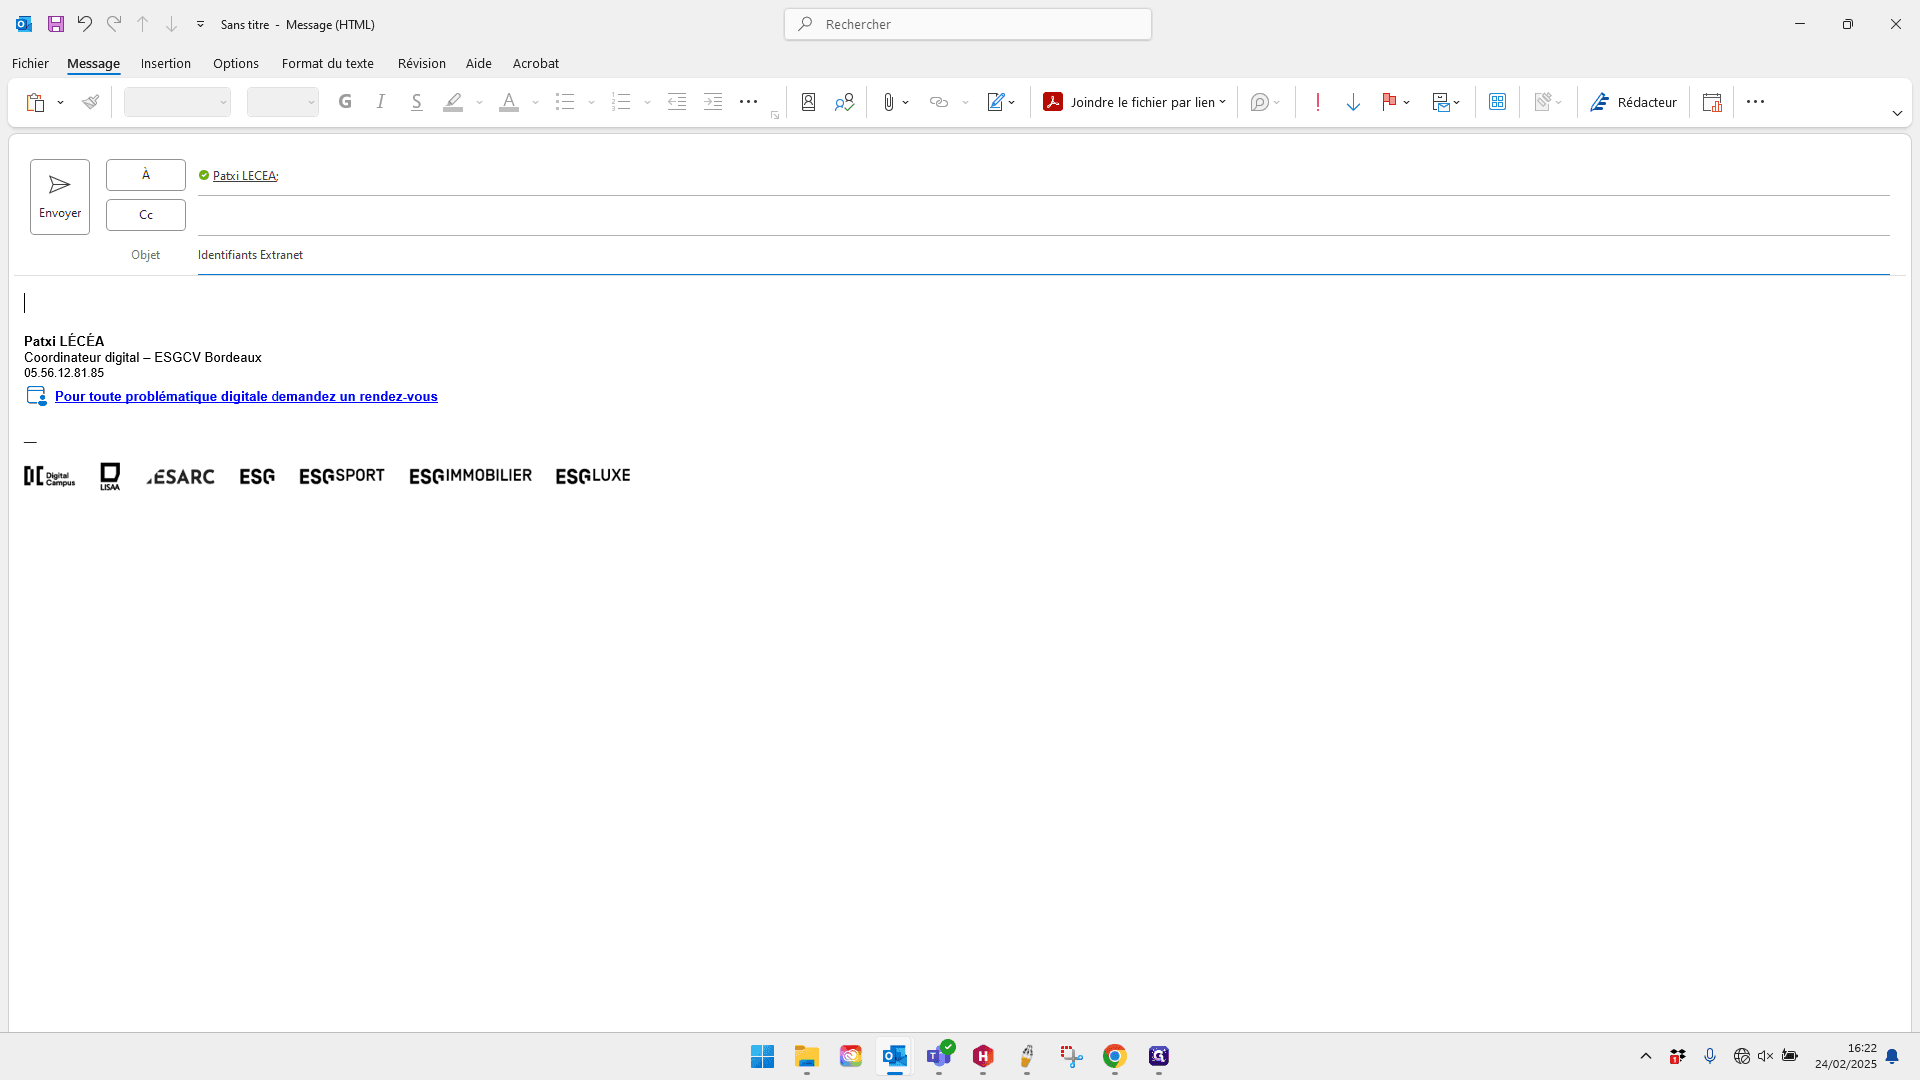Select the Format Painter brush
The height and width of the screenshot is (1080, 1920).
[91, 102]
